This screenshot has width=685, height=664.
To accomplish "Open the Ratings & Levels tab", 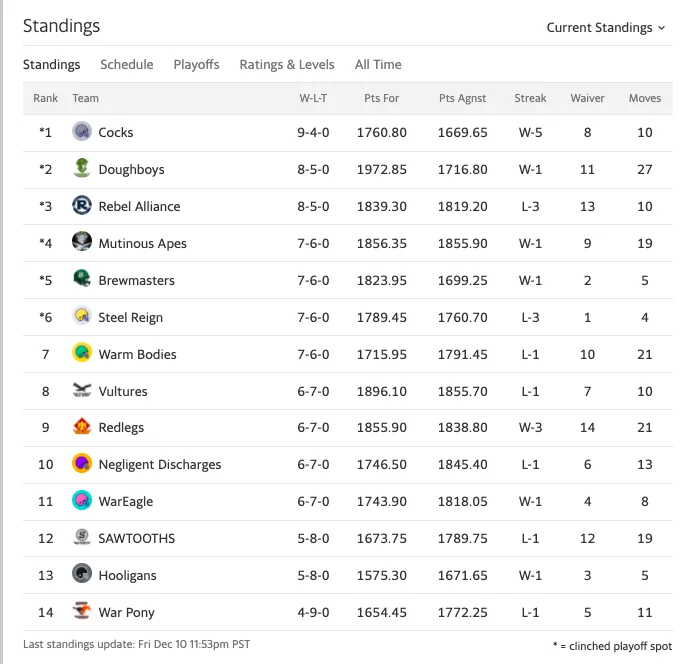I will (x=287, y=65).
